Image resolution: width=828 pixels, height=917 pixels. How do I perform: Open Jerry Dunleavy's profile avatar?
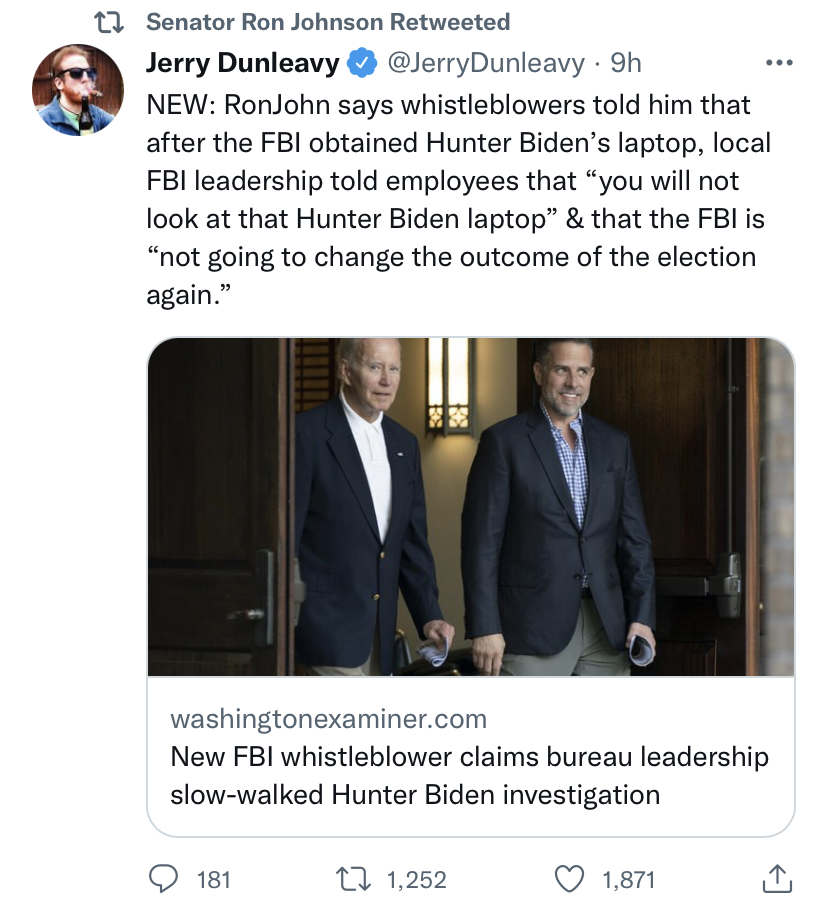click(x=78, y=90)
